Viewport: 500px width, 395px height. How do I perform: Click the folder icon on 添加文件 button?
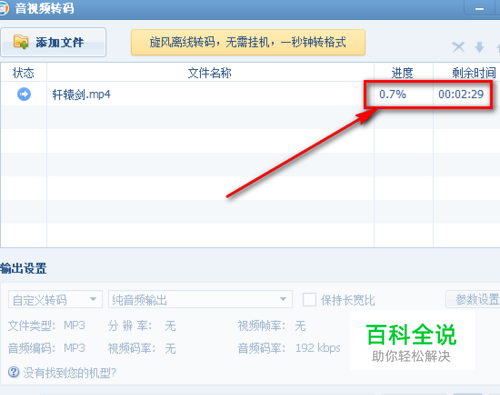tap(21, 42)
